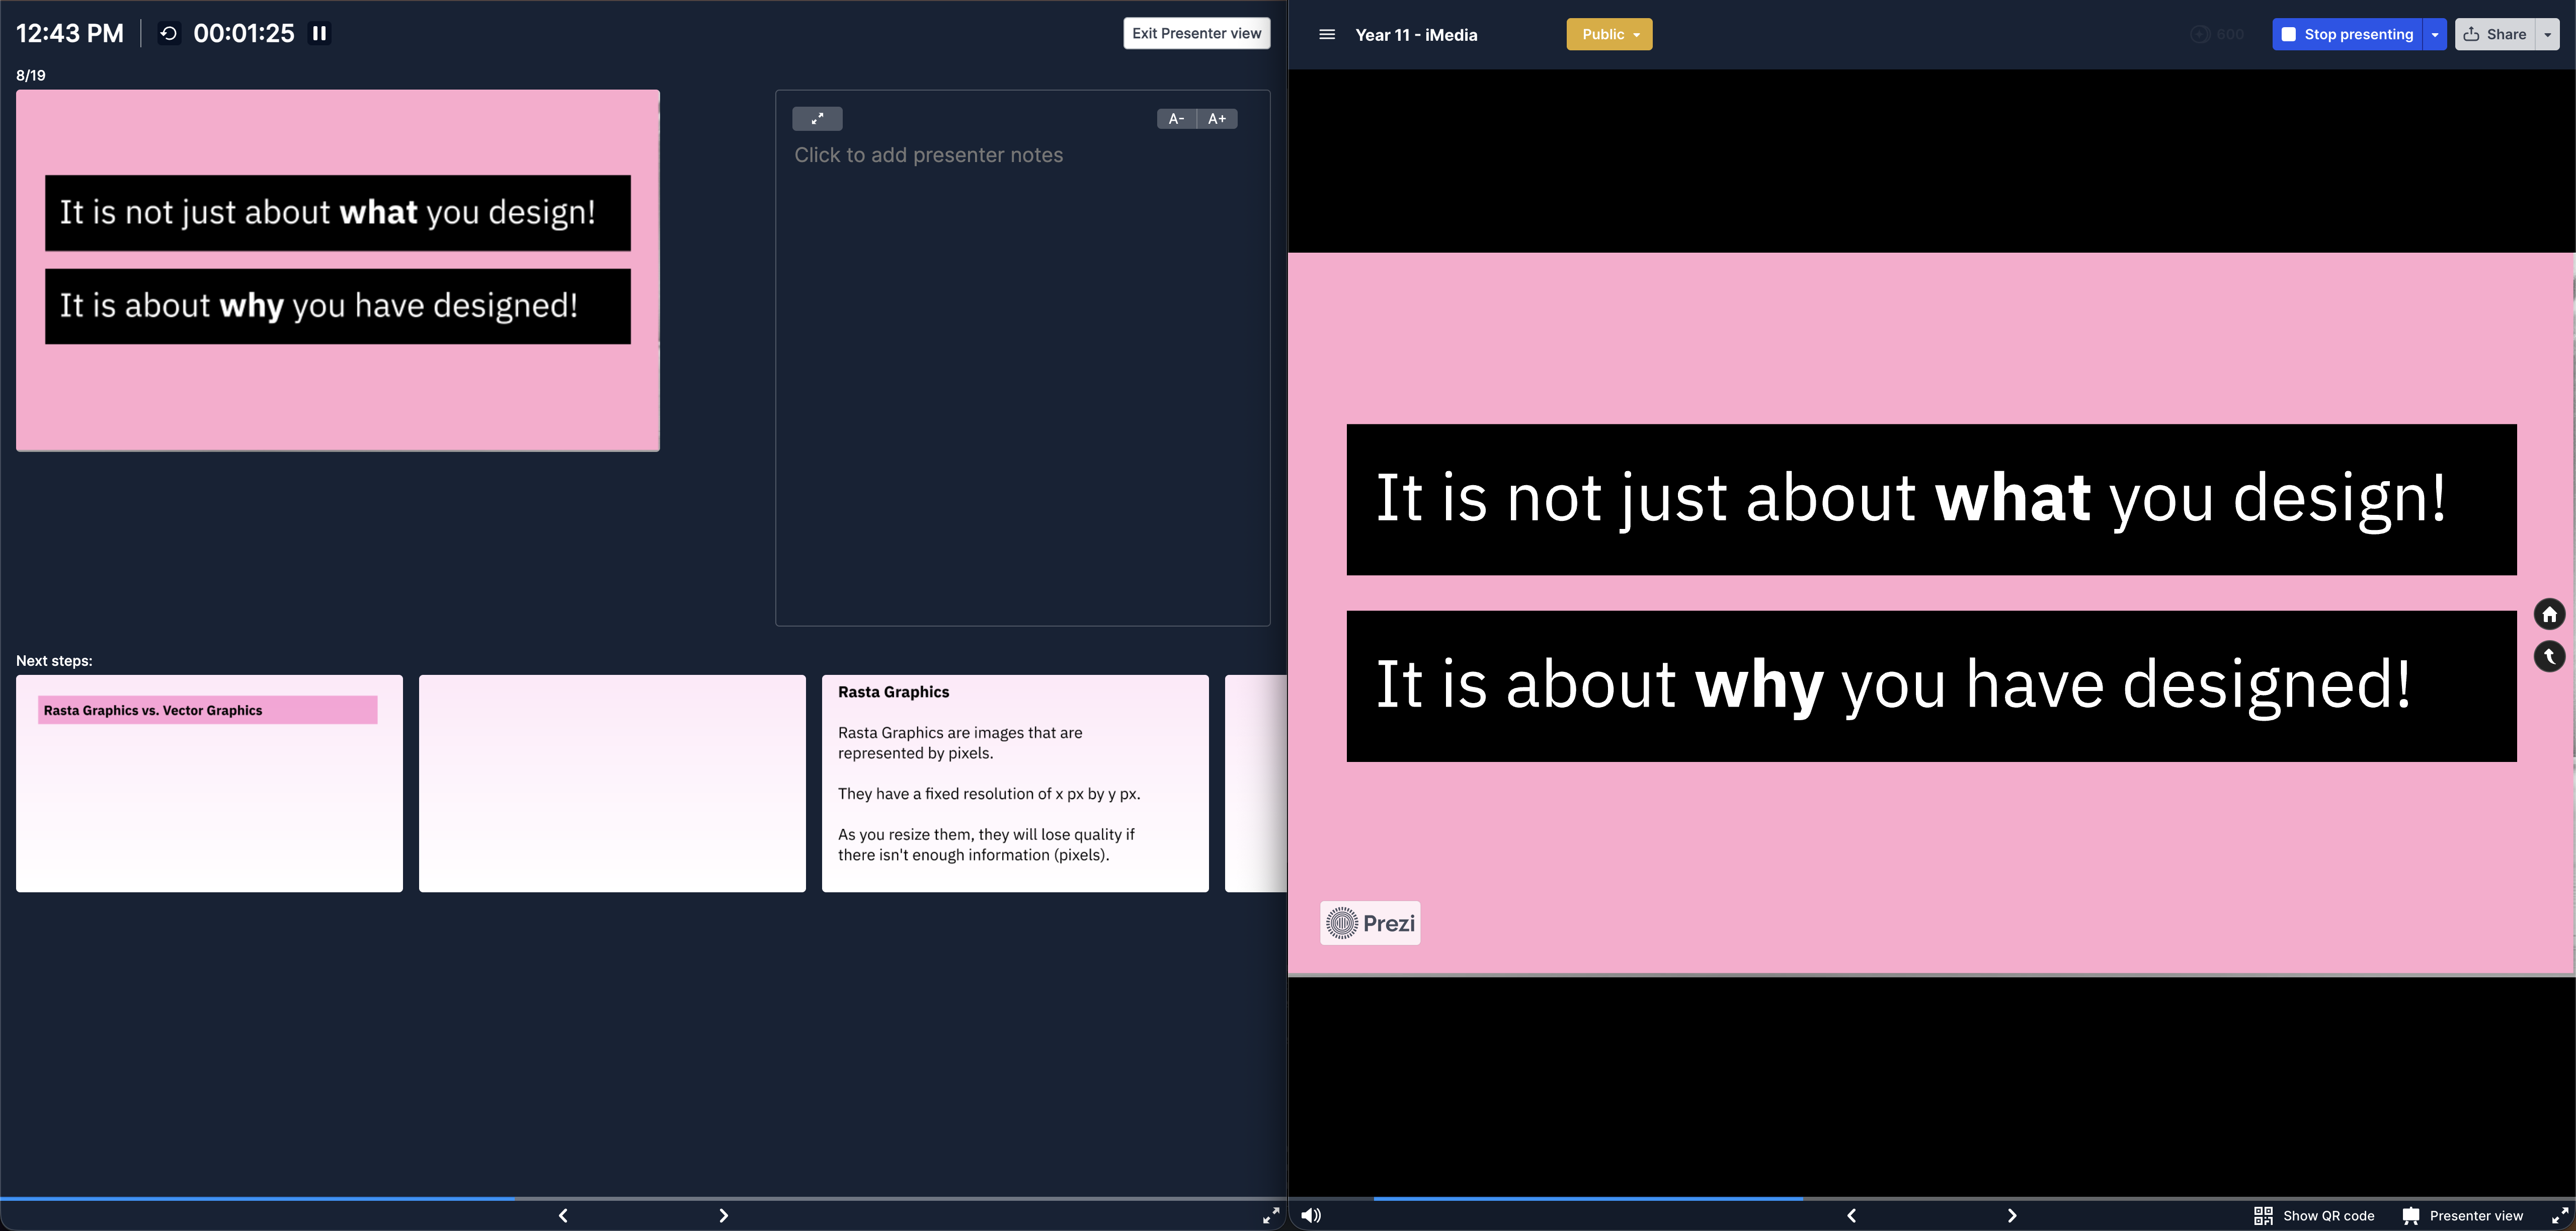Open the hamburger menu beside Year 11 - iMedia
Image resolution: width=2576 pixels, height=1231 pixels.
point(1327,34)
